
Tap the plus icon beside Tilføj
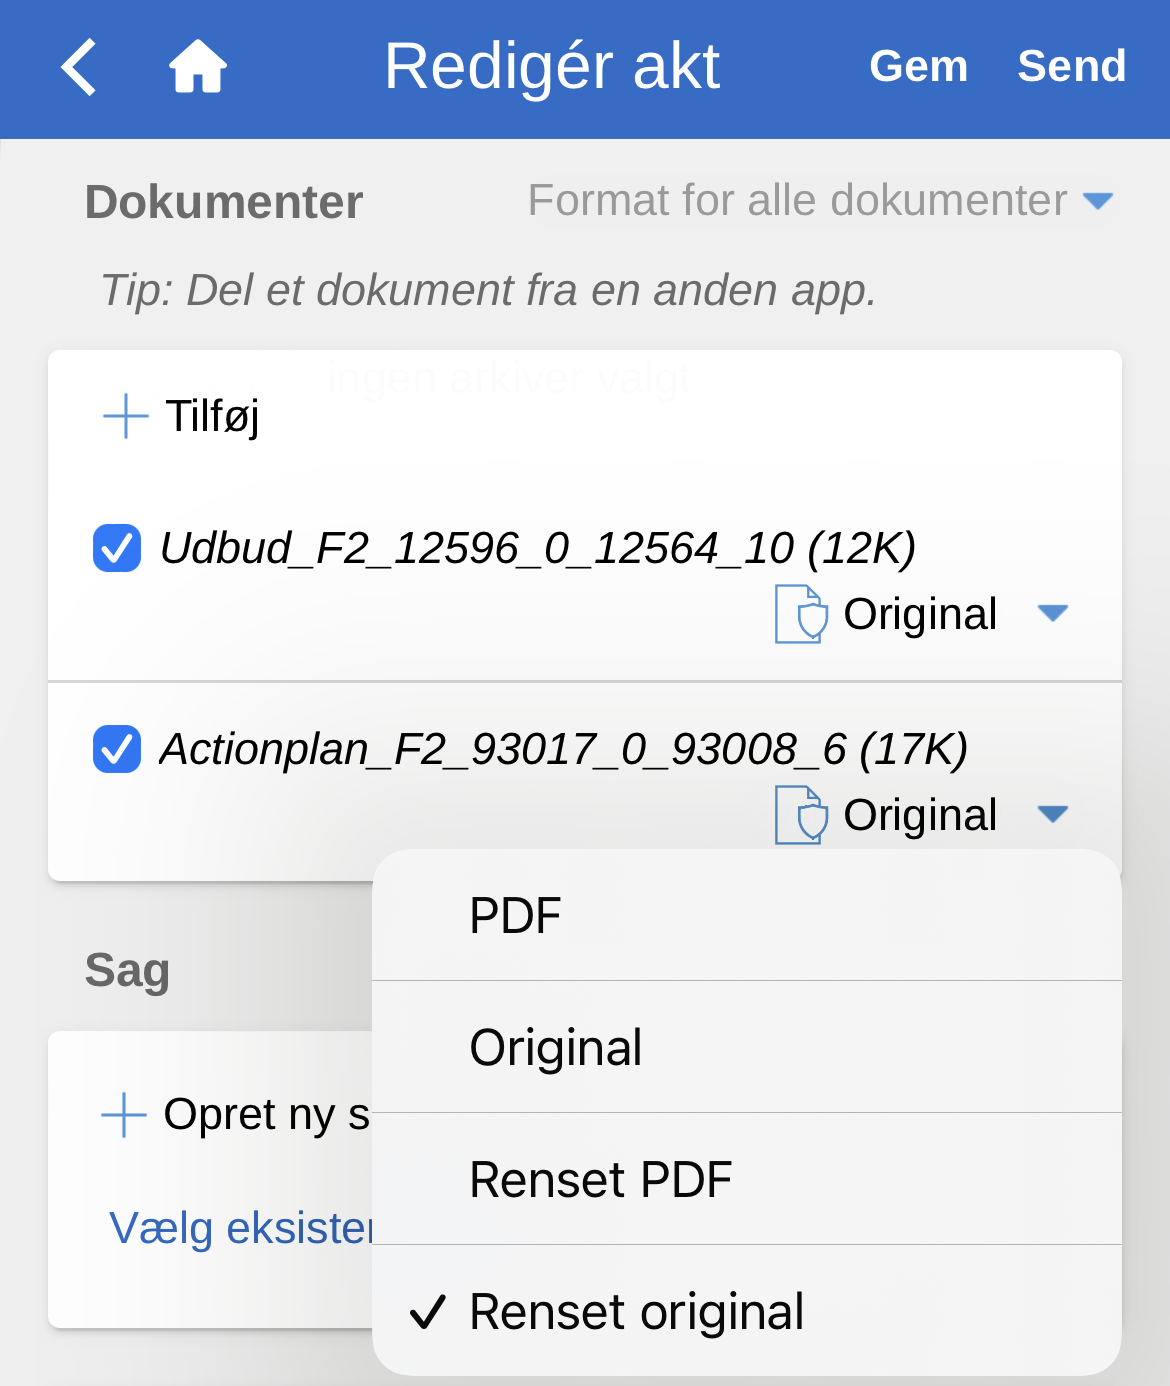[x=126, y=416]
